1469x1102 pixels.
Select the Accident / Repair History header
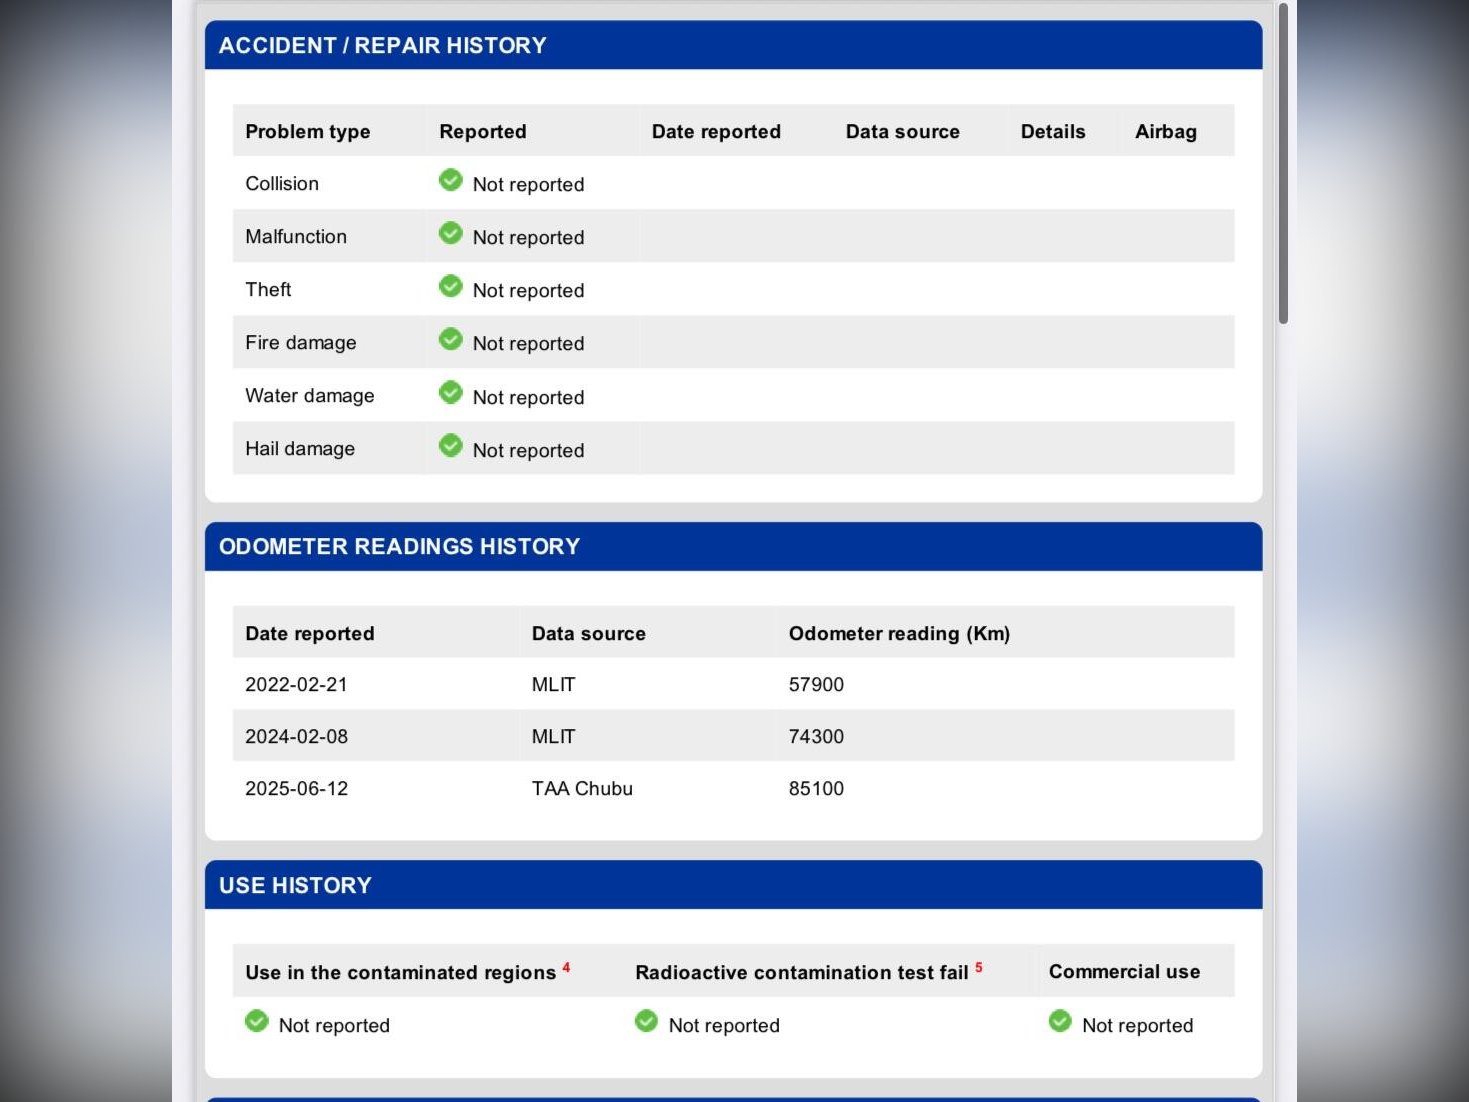(x=383, y=46)
